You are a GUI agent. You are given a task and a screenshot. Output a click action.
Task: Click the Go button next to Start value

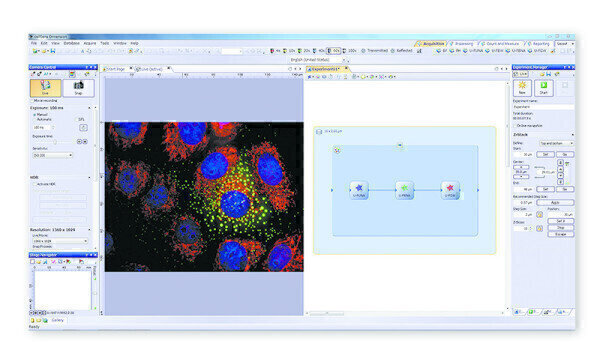[x=565, y=154]
